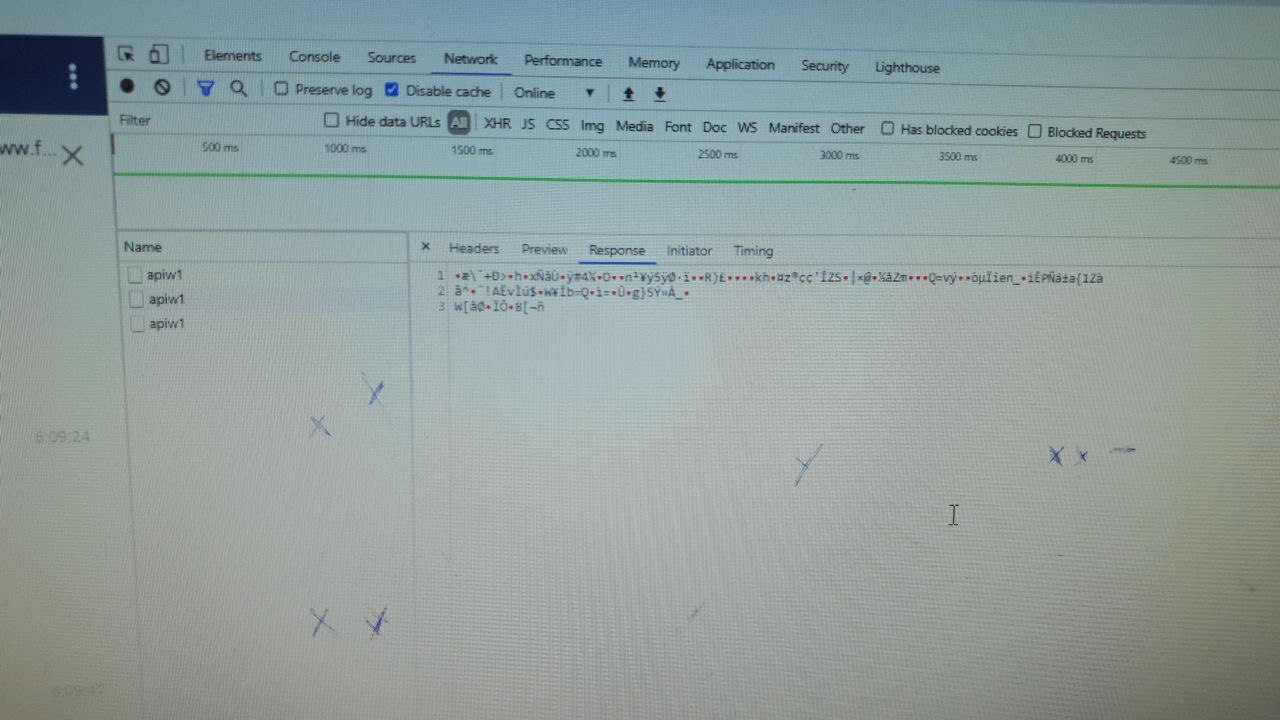This screenshot has width=1280, height=720.
Task: Close the request details pane
Action: tap(425, 246)
